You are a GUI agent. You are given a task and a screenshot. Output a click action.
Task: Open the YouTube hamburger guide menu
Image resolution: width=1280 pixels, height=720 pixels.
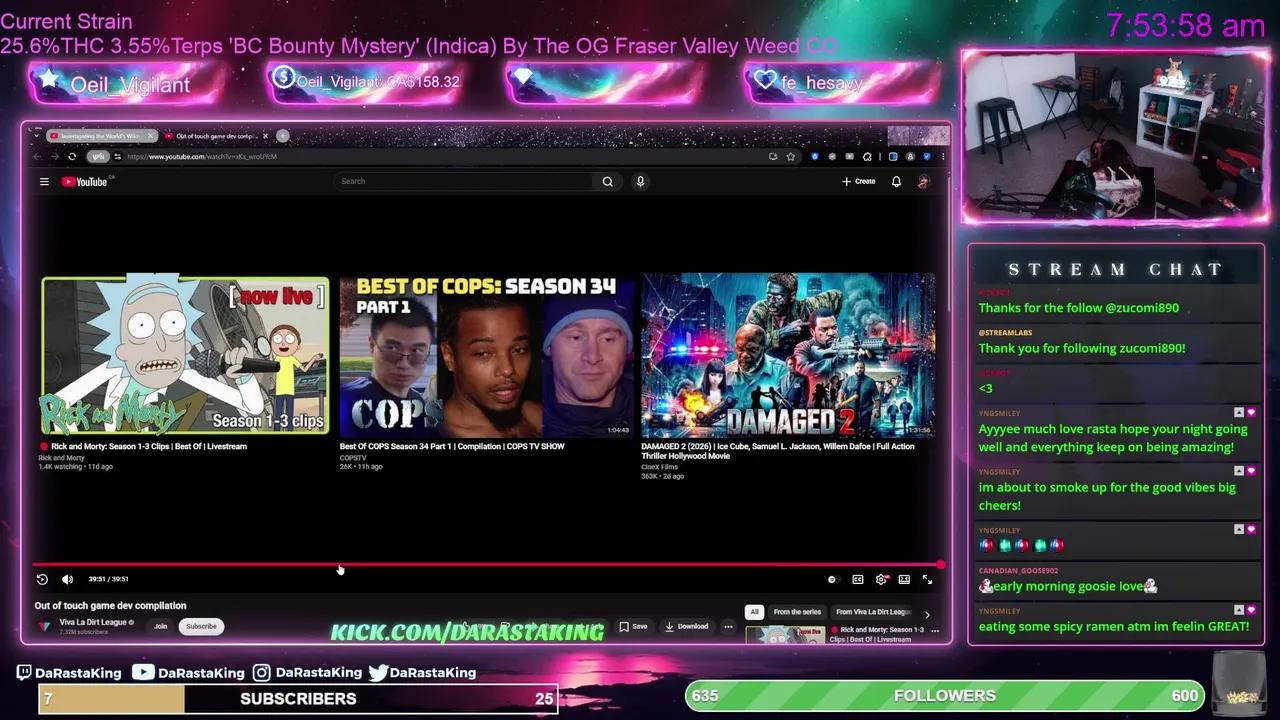[44, 181]
